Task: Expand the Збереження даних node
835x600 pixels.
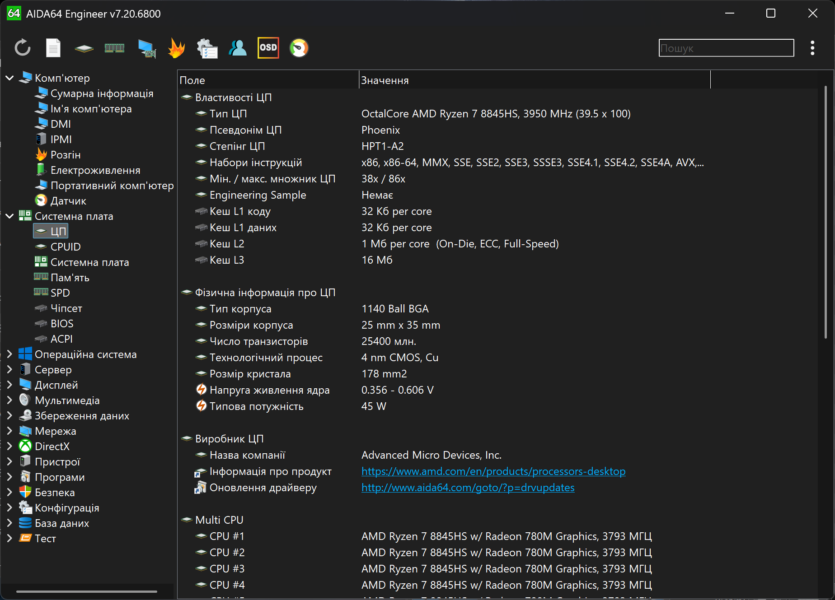Action: click(10, 416)
